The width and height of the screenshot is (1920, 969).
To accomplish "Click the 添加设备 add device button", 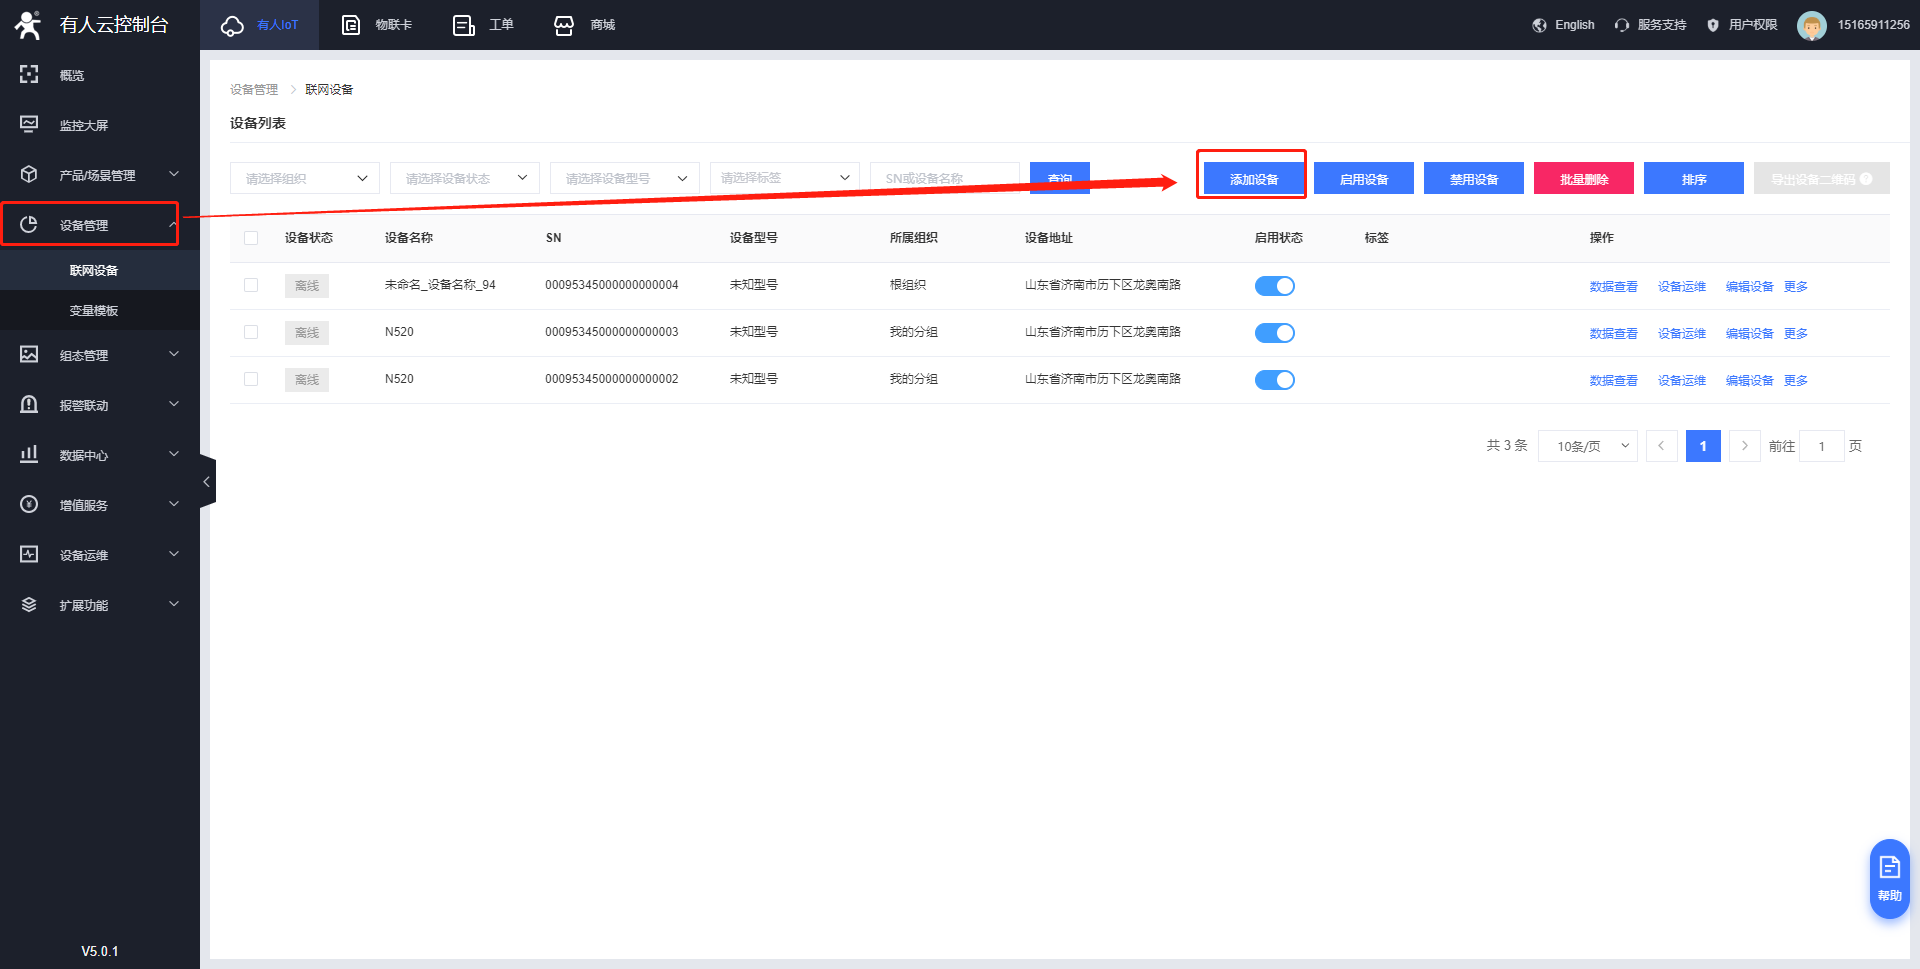I will [x=1253, y=179].
